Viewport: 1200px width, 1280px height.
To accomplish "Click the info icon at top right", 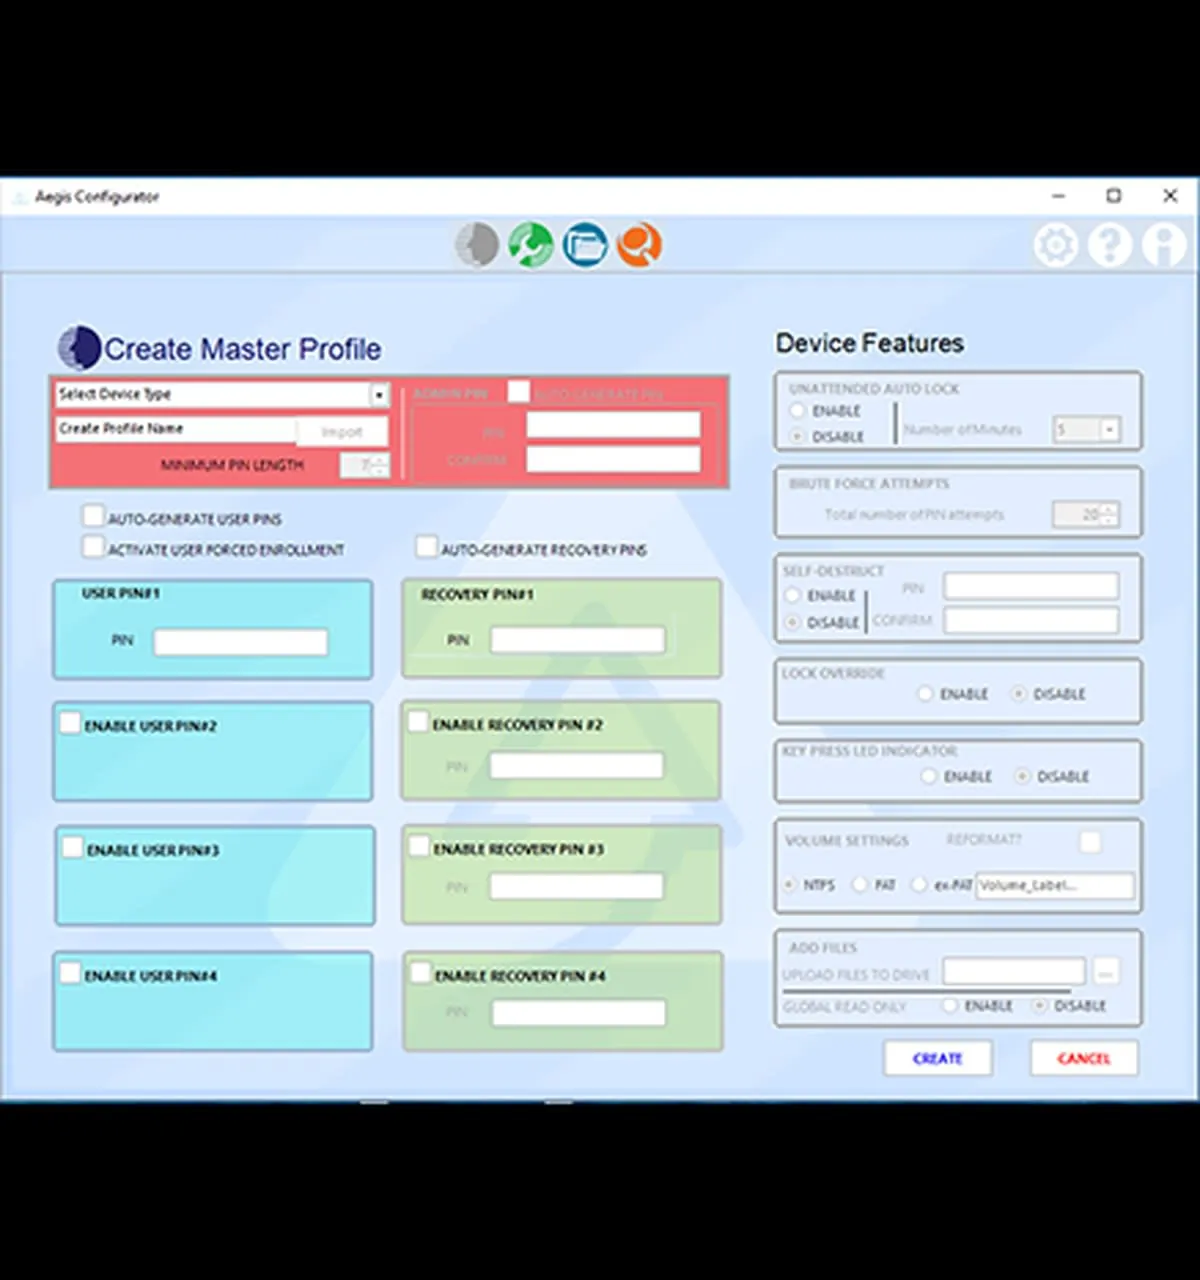I will point(1164,245).
